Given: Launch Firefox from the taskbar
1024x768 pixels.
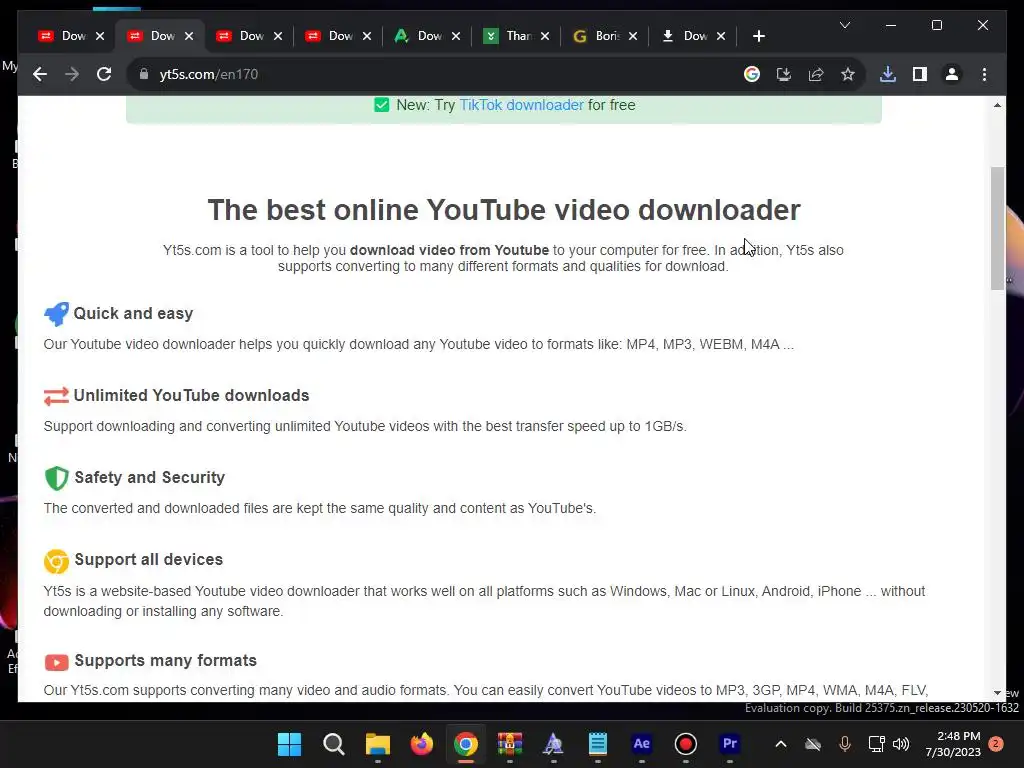Looking at the screenshot, I should (422, 744).
